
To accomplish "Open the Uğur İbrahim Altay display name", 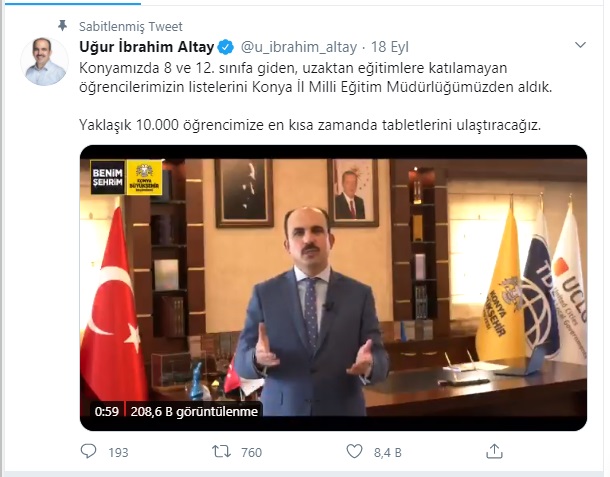I will [147, 47].
